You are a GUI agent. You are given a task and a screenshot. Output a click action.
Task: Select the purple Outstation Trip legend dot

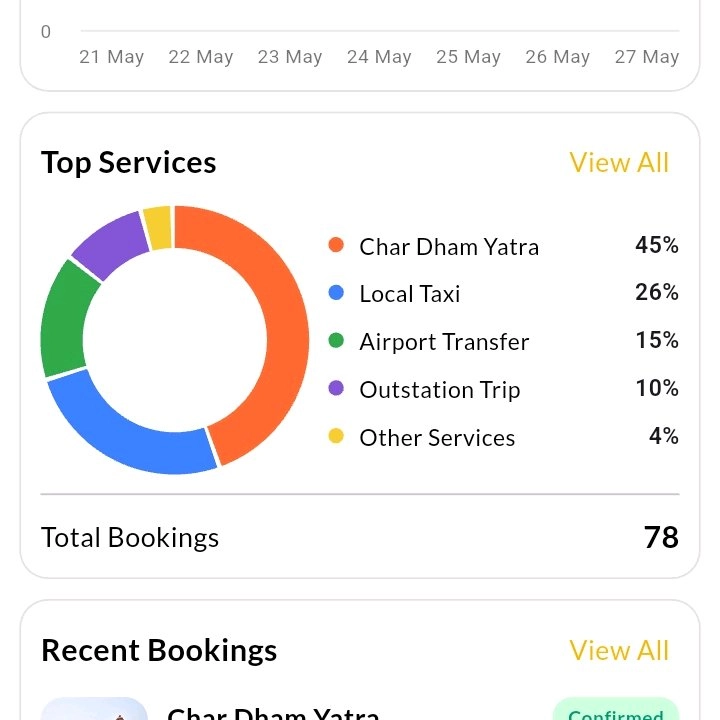click(x=336, y=388)
